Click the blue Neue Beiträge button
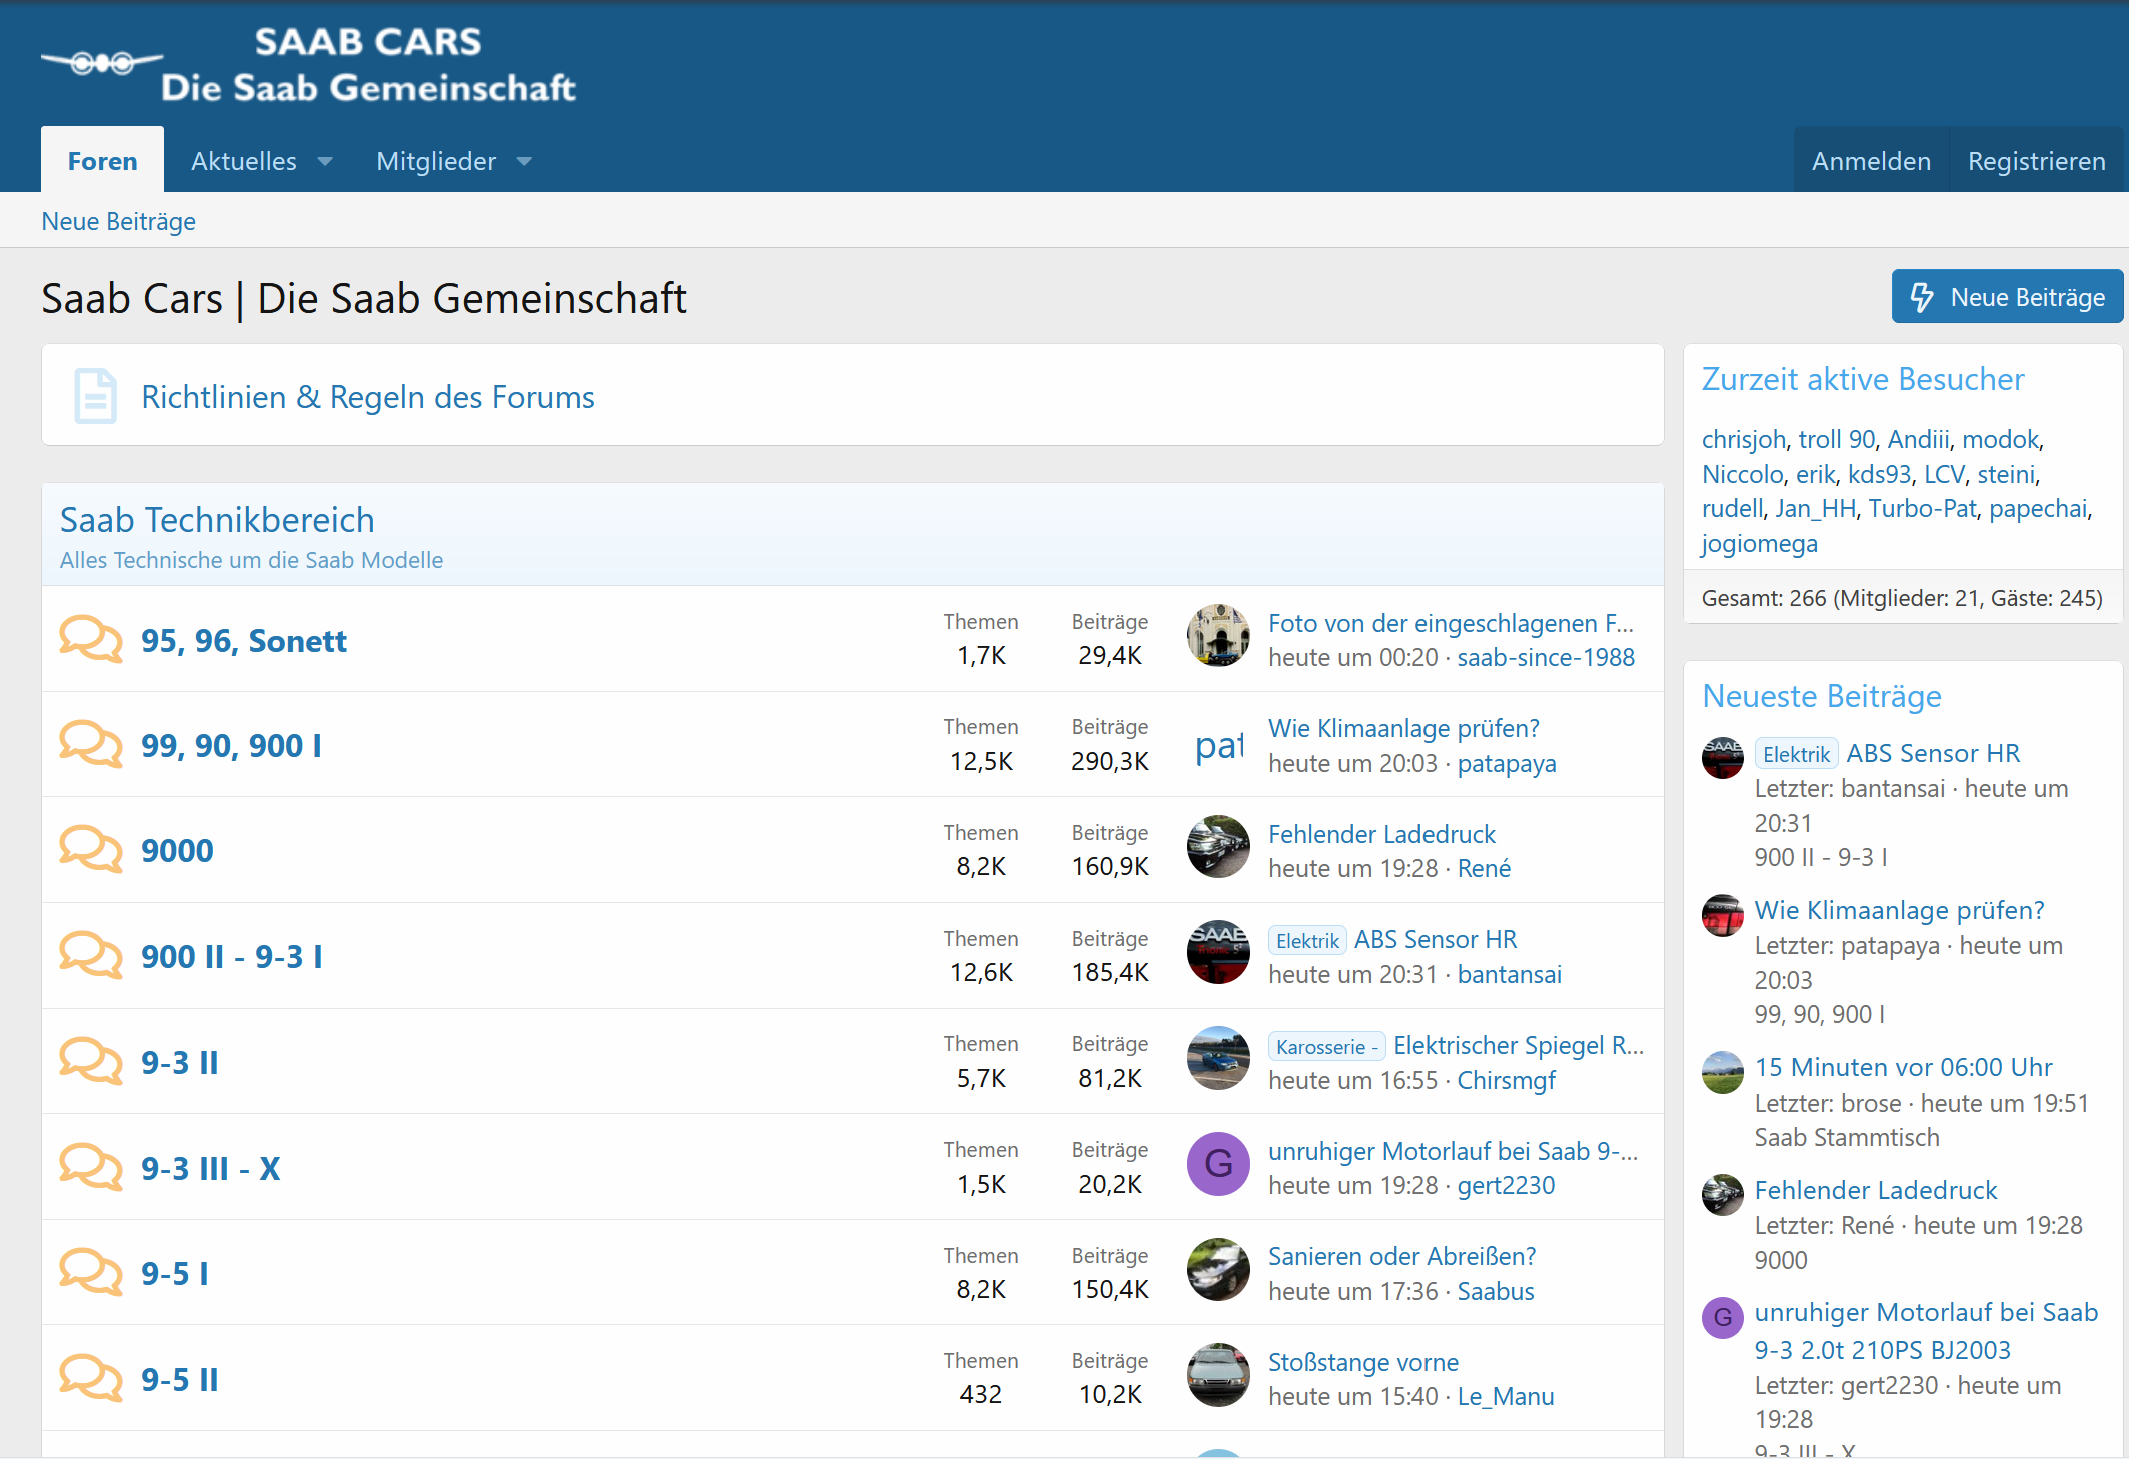 [x=2007, y=296]
